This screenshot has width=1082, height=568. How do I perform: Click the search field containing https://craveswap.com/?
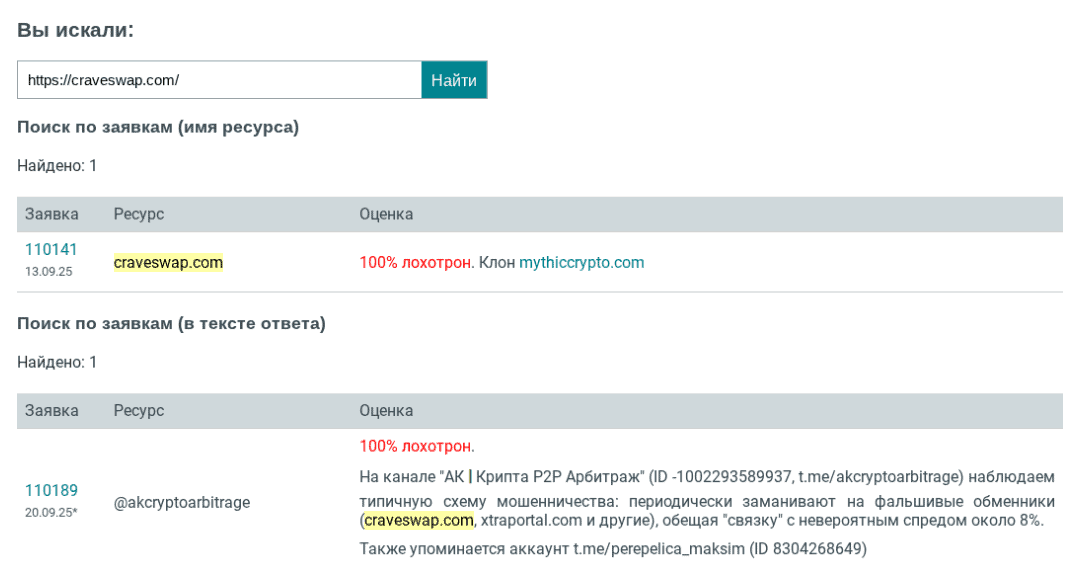(219, 80)
